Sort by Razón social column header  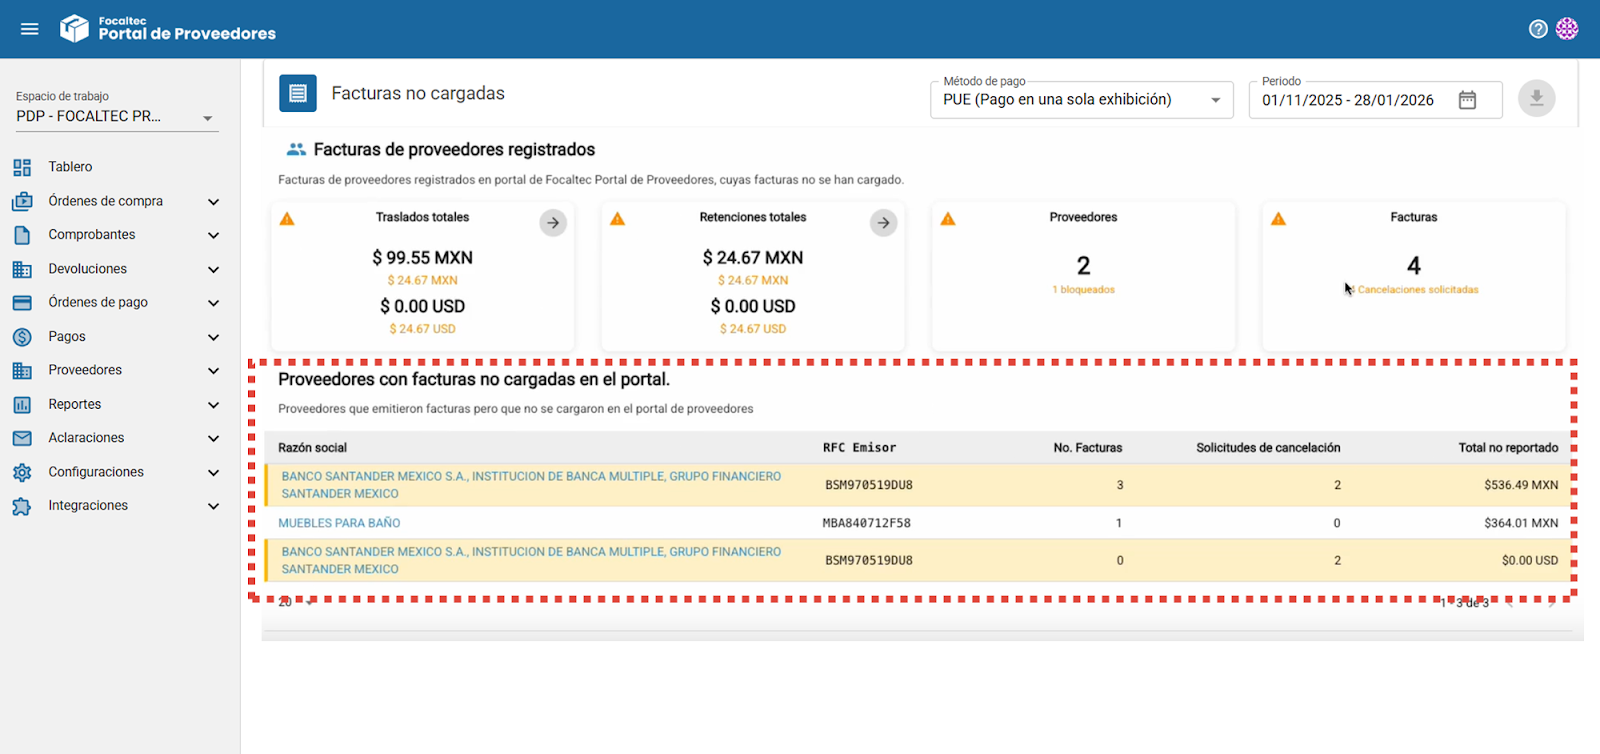tap(312, 448)
